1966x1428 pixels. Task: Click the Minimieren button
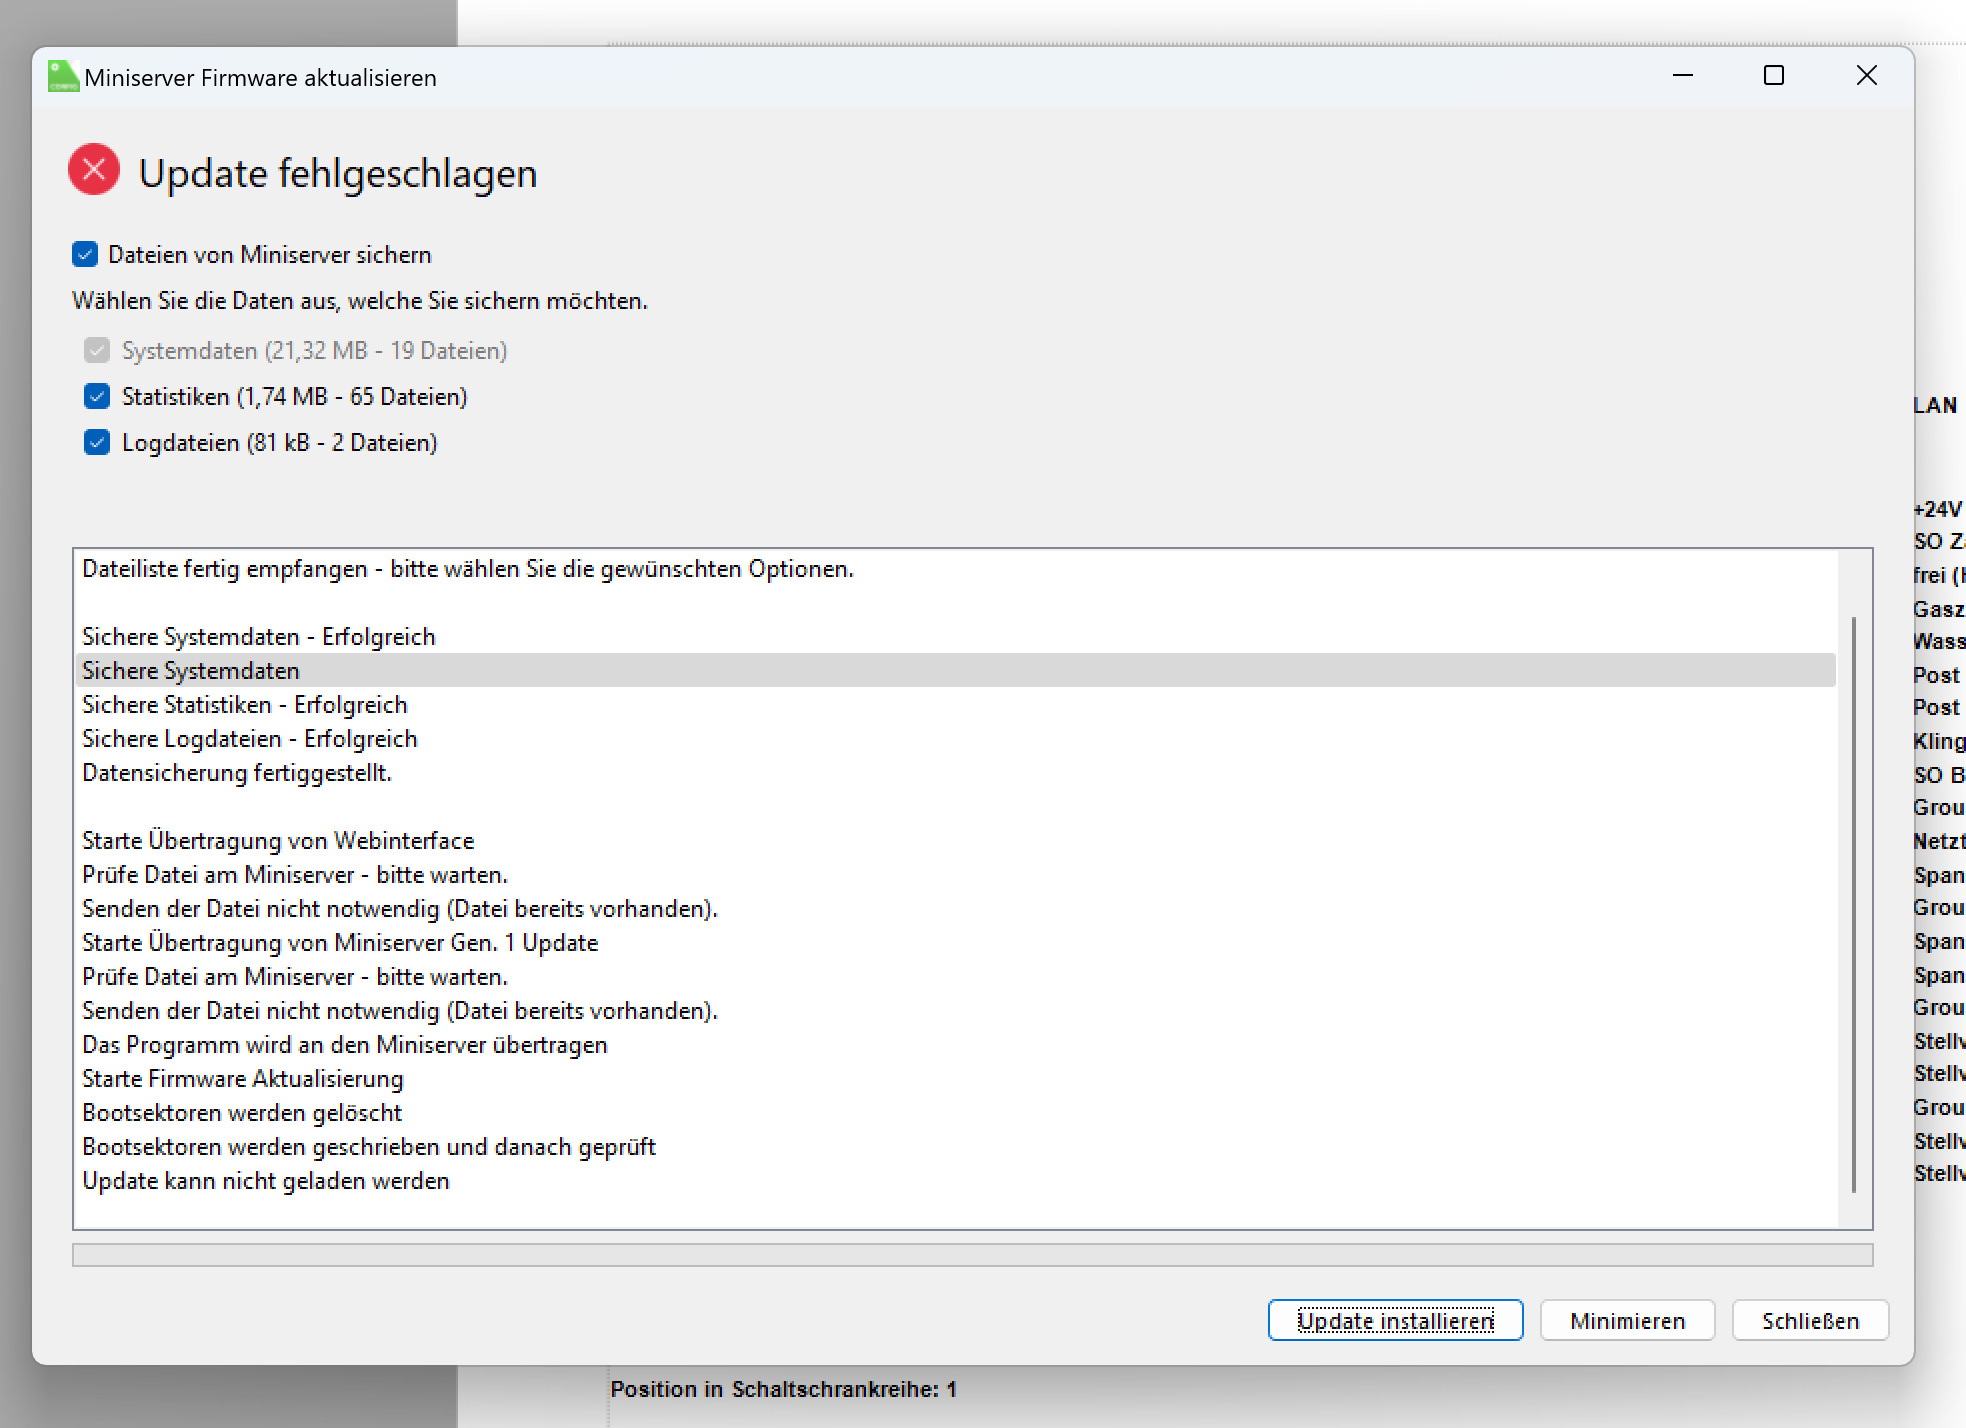tap(1627, 1321)
